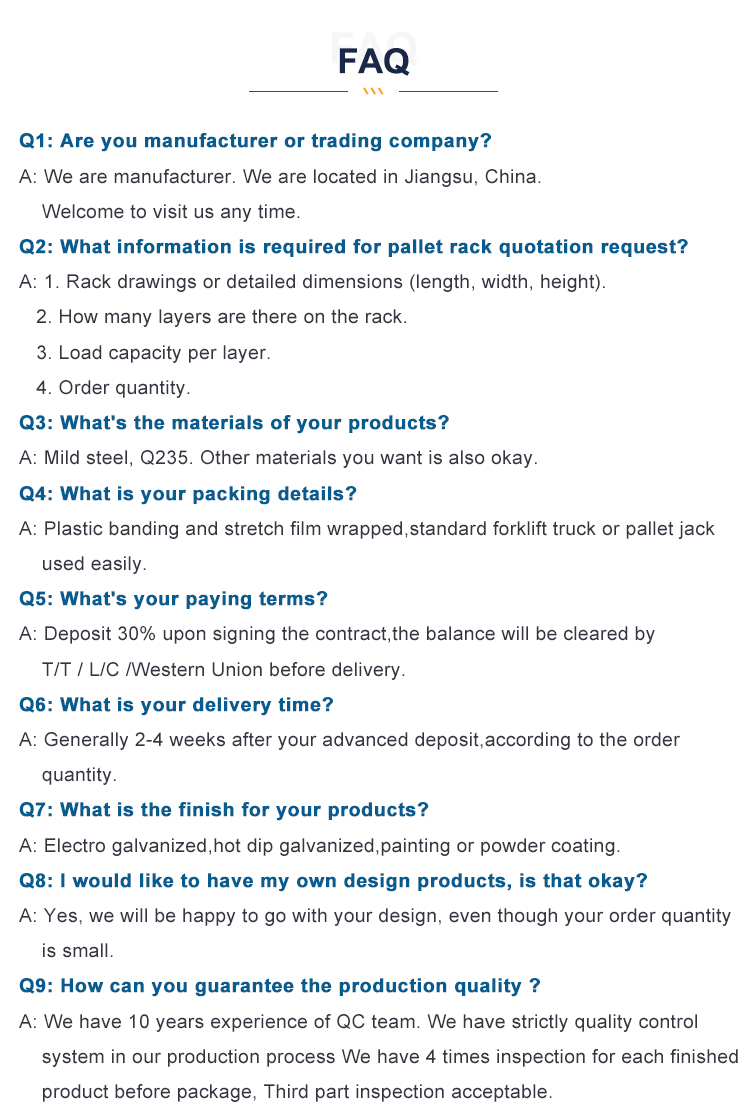Click the 'Order quantity' list item
Viewport: 750px width, 1113px height.
point(113,388)
